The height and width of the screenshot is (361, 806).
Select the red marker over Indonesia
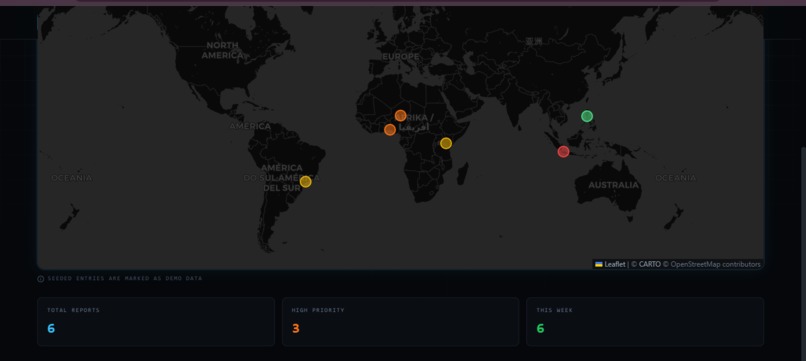pos(563,152)
